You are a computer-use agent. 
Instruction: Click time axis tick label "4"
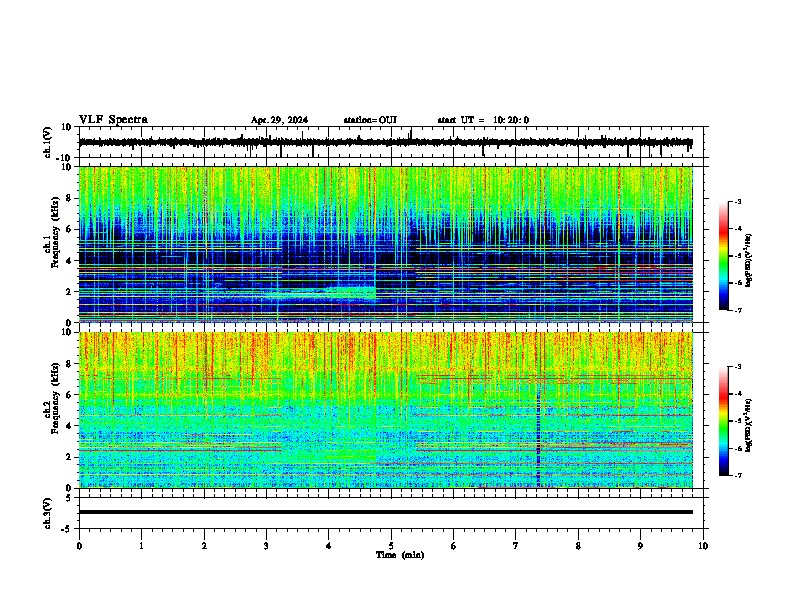(329, 546)
